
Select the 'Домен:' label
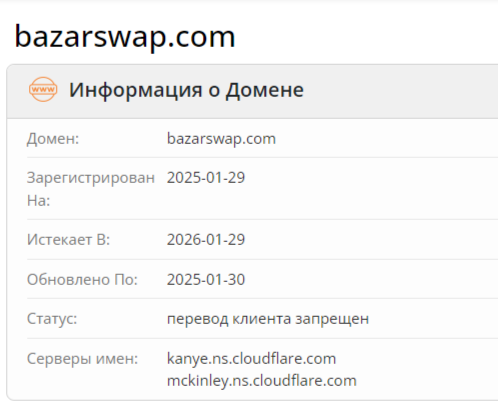53,139
